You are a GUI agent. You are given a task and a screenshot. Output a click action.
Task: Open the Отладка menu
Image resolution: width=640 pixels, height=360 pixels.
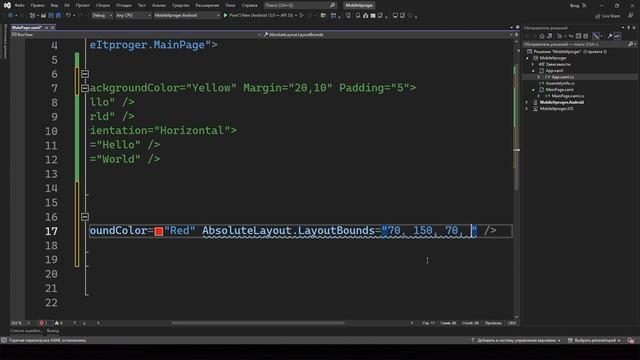pos(123,5)
